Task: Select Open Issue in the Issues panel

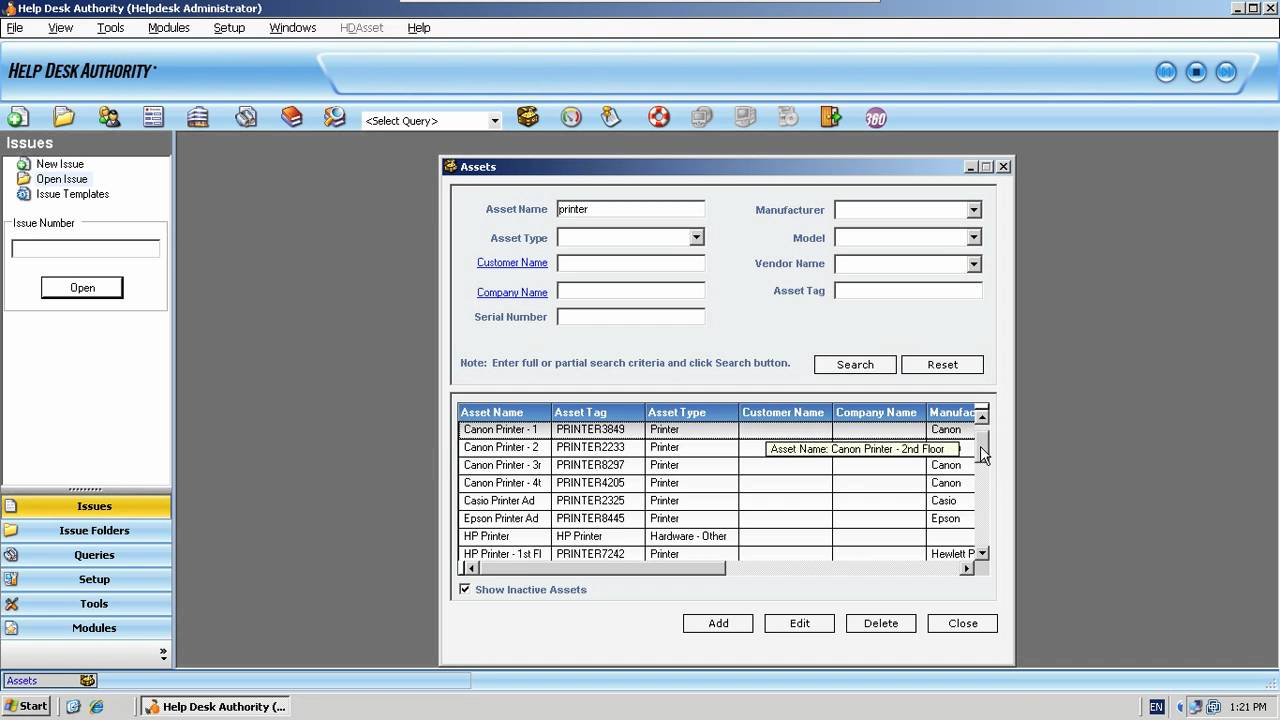Action: pyautogui.click(x=62, y=179)
